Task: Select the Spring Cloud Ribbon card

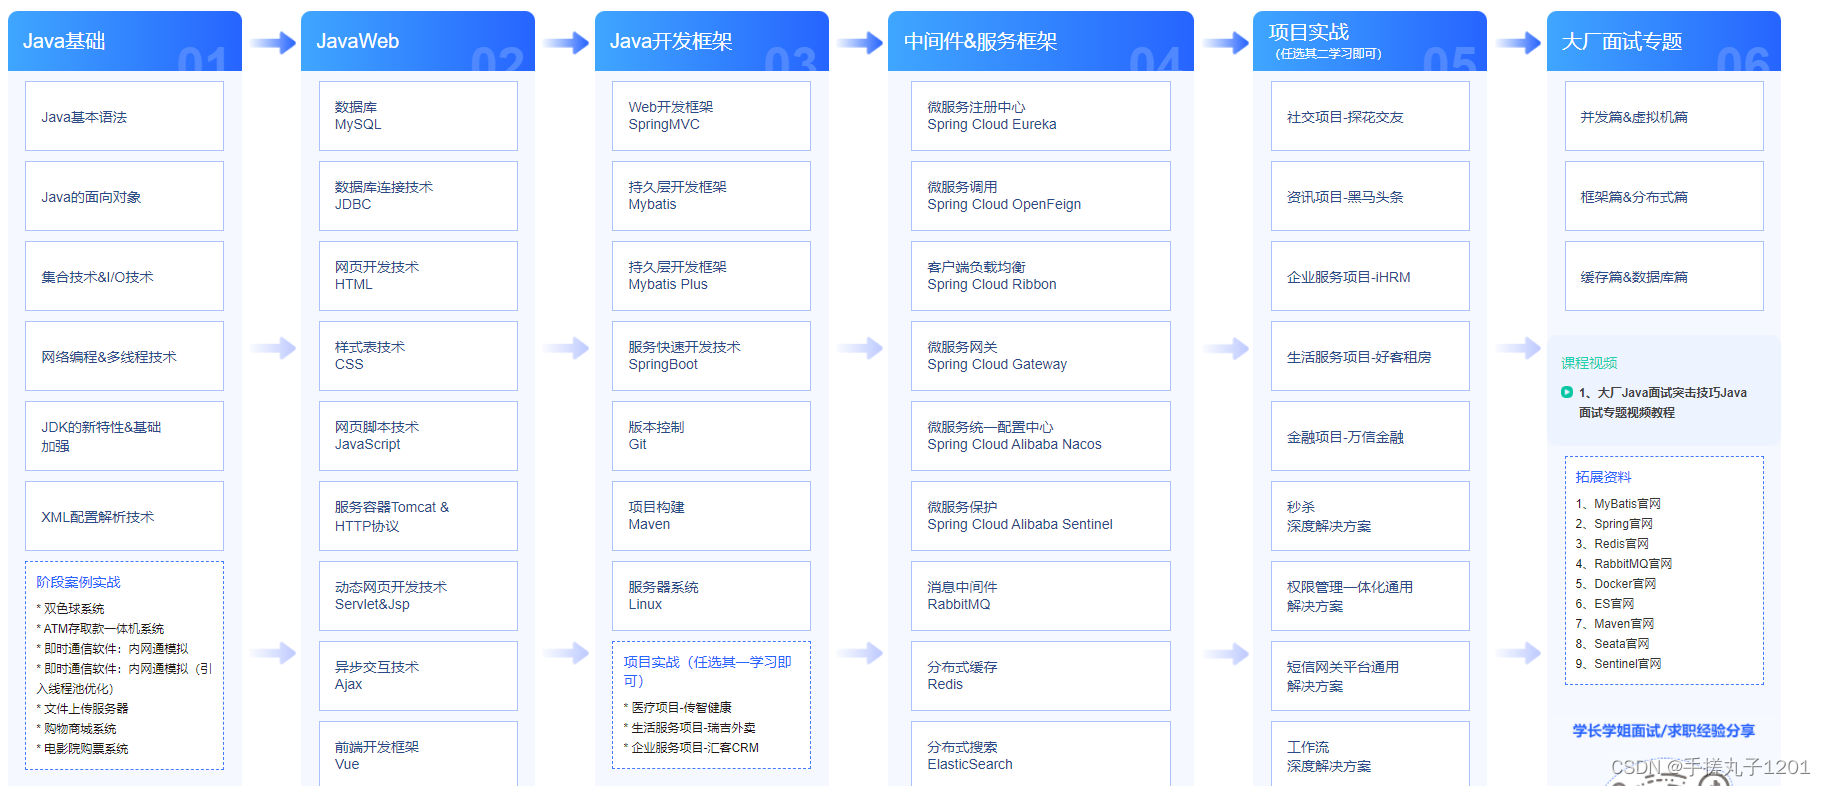Action: 1041,276
